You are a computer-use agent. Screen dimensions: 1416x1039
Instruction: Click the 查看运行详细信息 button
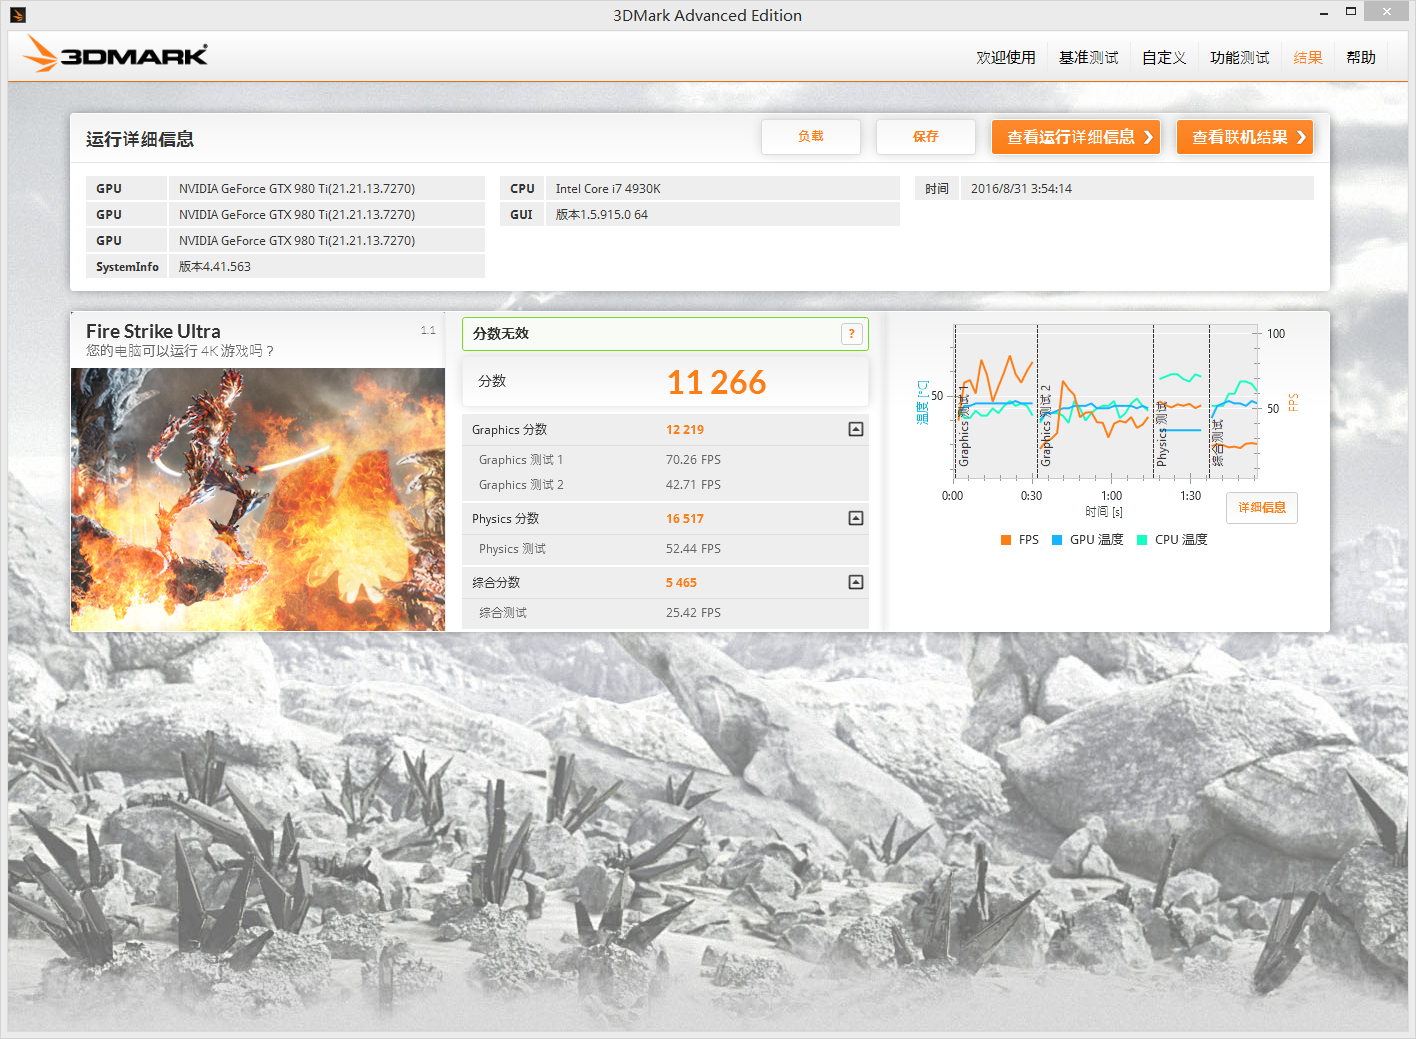pyautogui.click(x=1076, y=137)
